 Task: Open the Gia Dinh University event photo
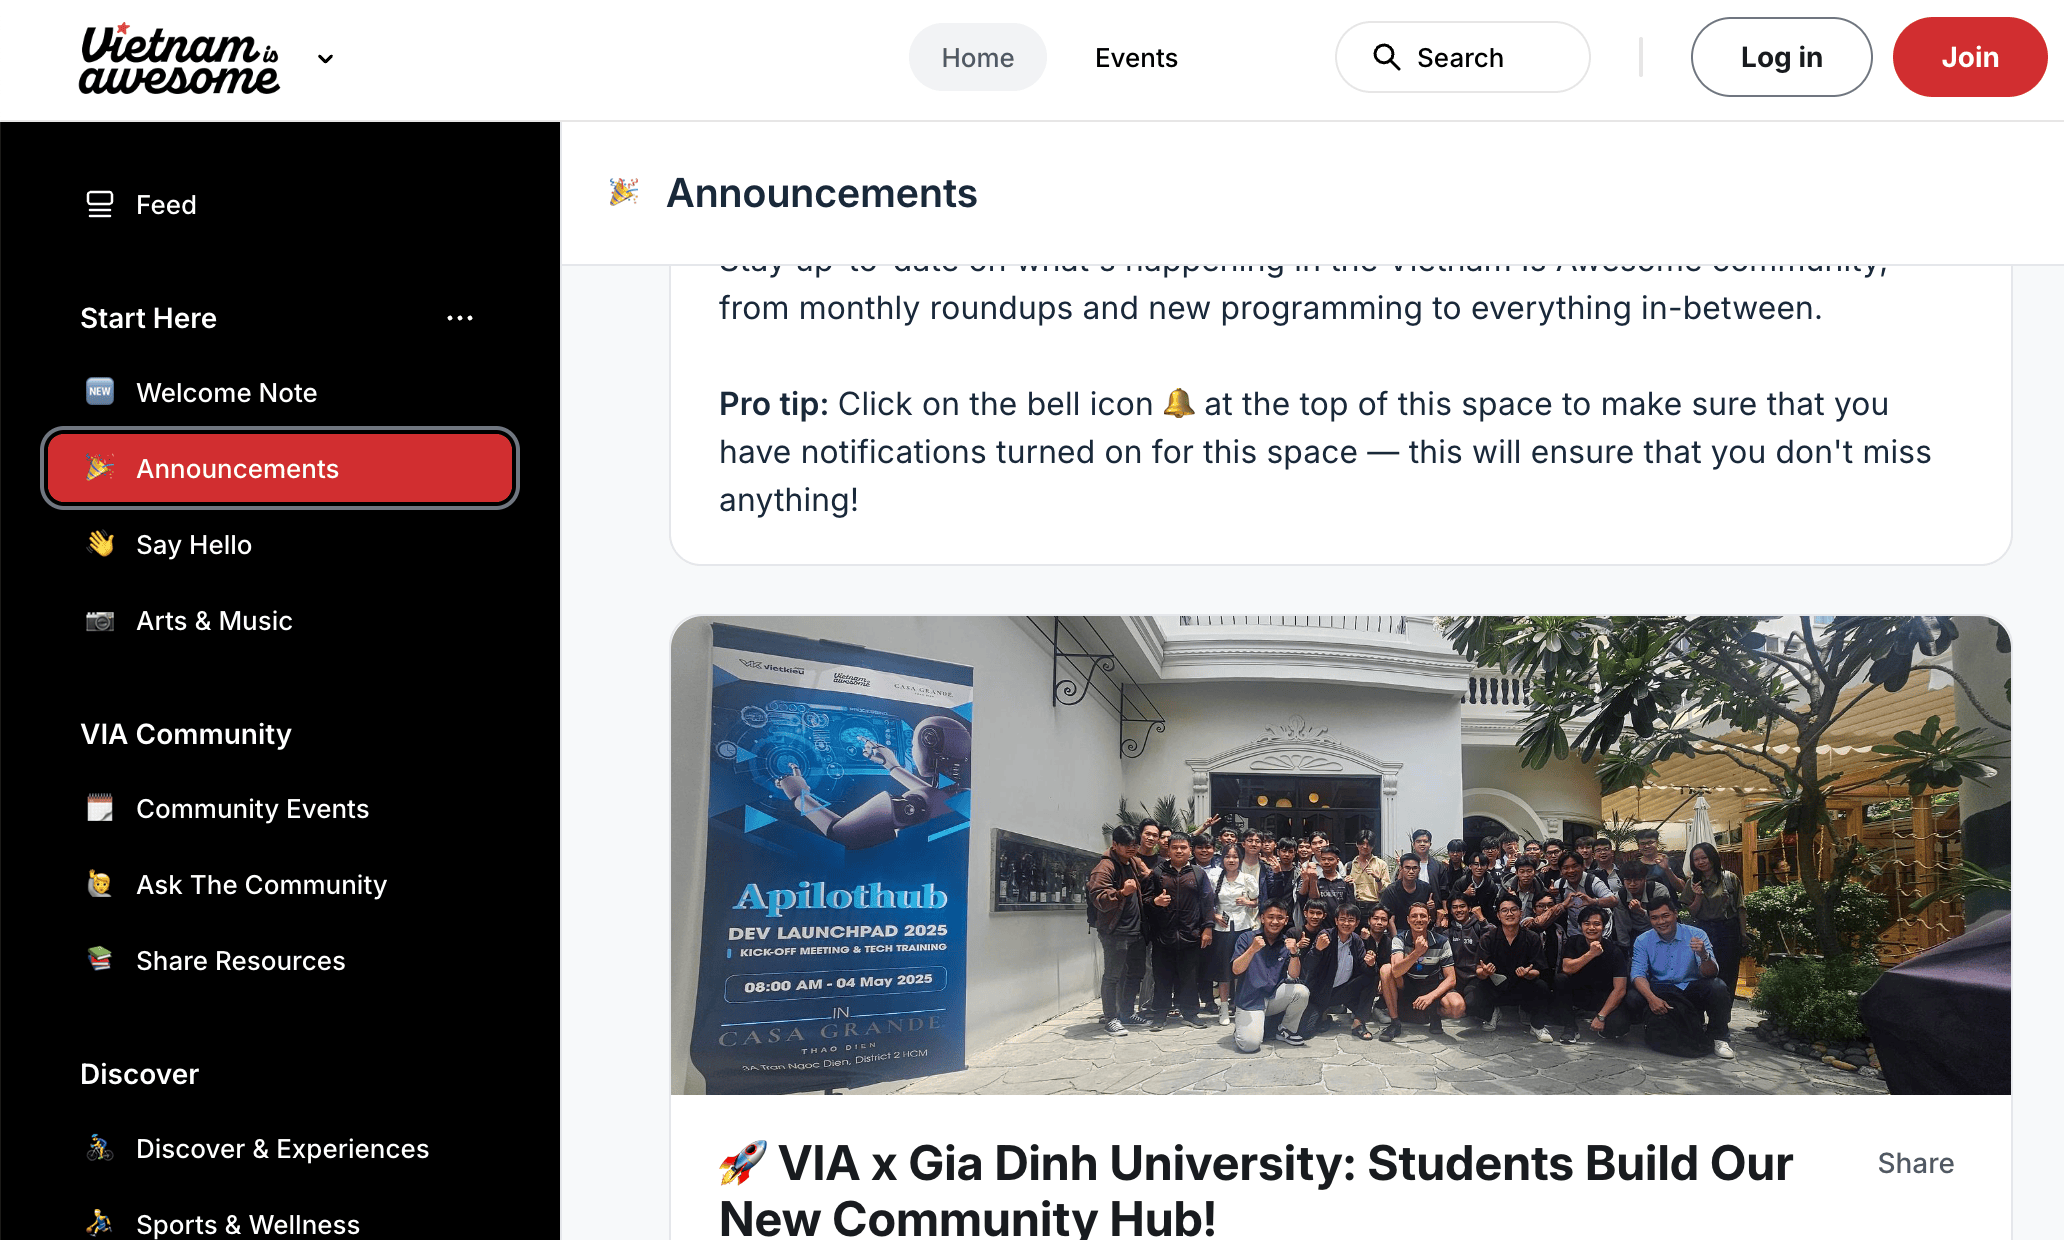[1340, 856]
